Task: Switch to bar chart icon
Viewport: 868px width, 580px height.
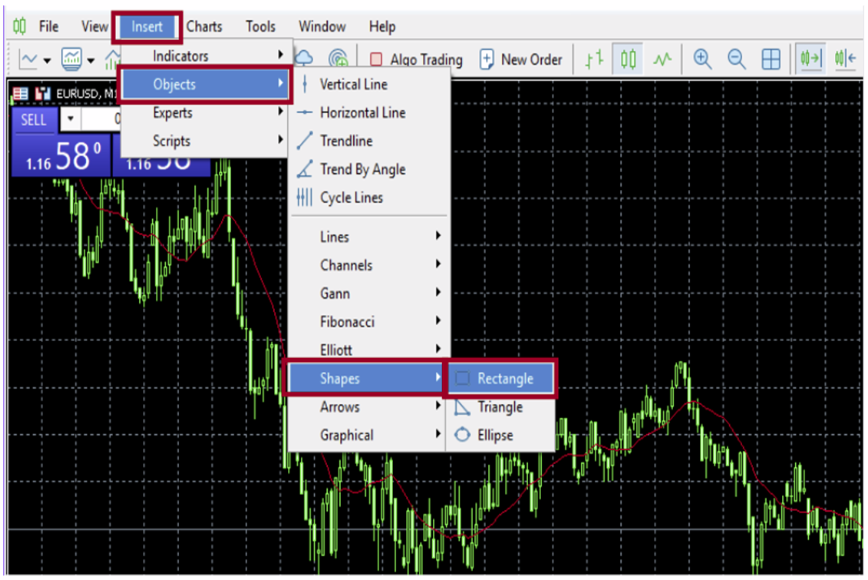Action: click(594, 59)
